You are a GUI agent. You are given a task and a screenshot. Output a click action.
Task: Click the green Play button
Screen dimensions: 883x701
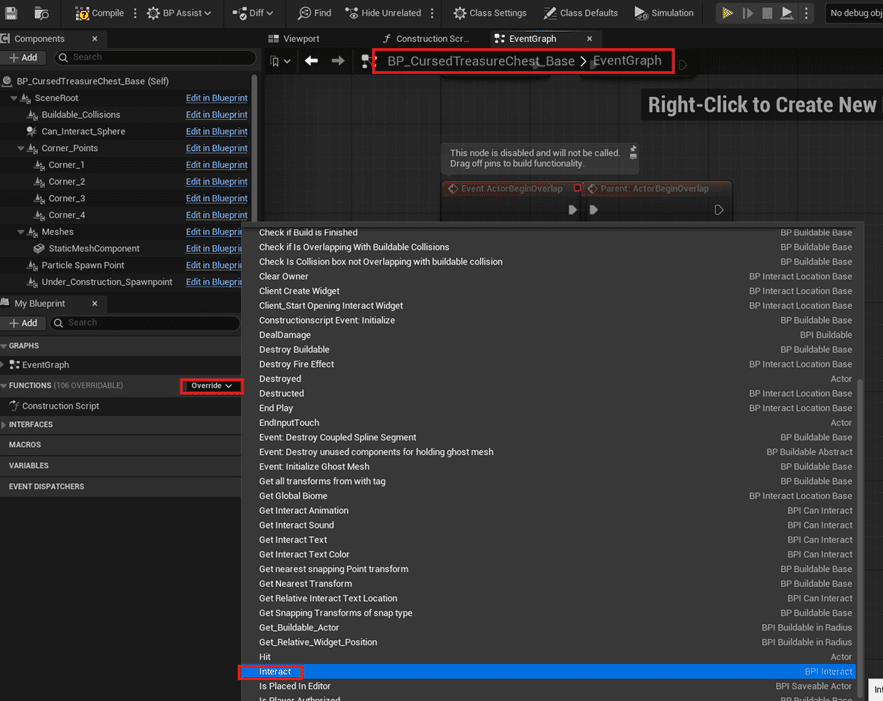(x=728, y=12)
